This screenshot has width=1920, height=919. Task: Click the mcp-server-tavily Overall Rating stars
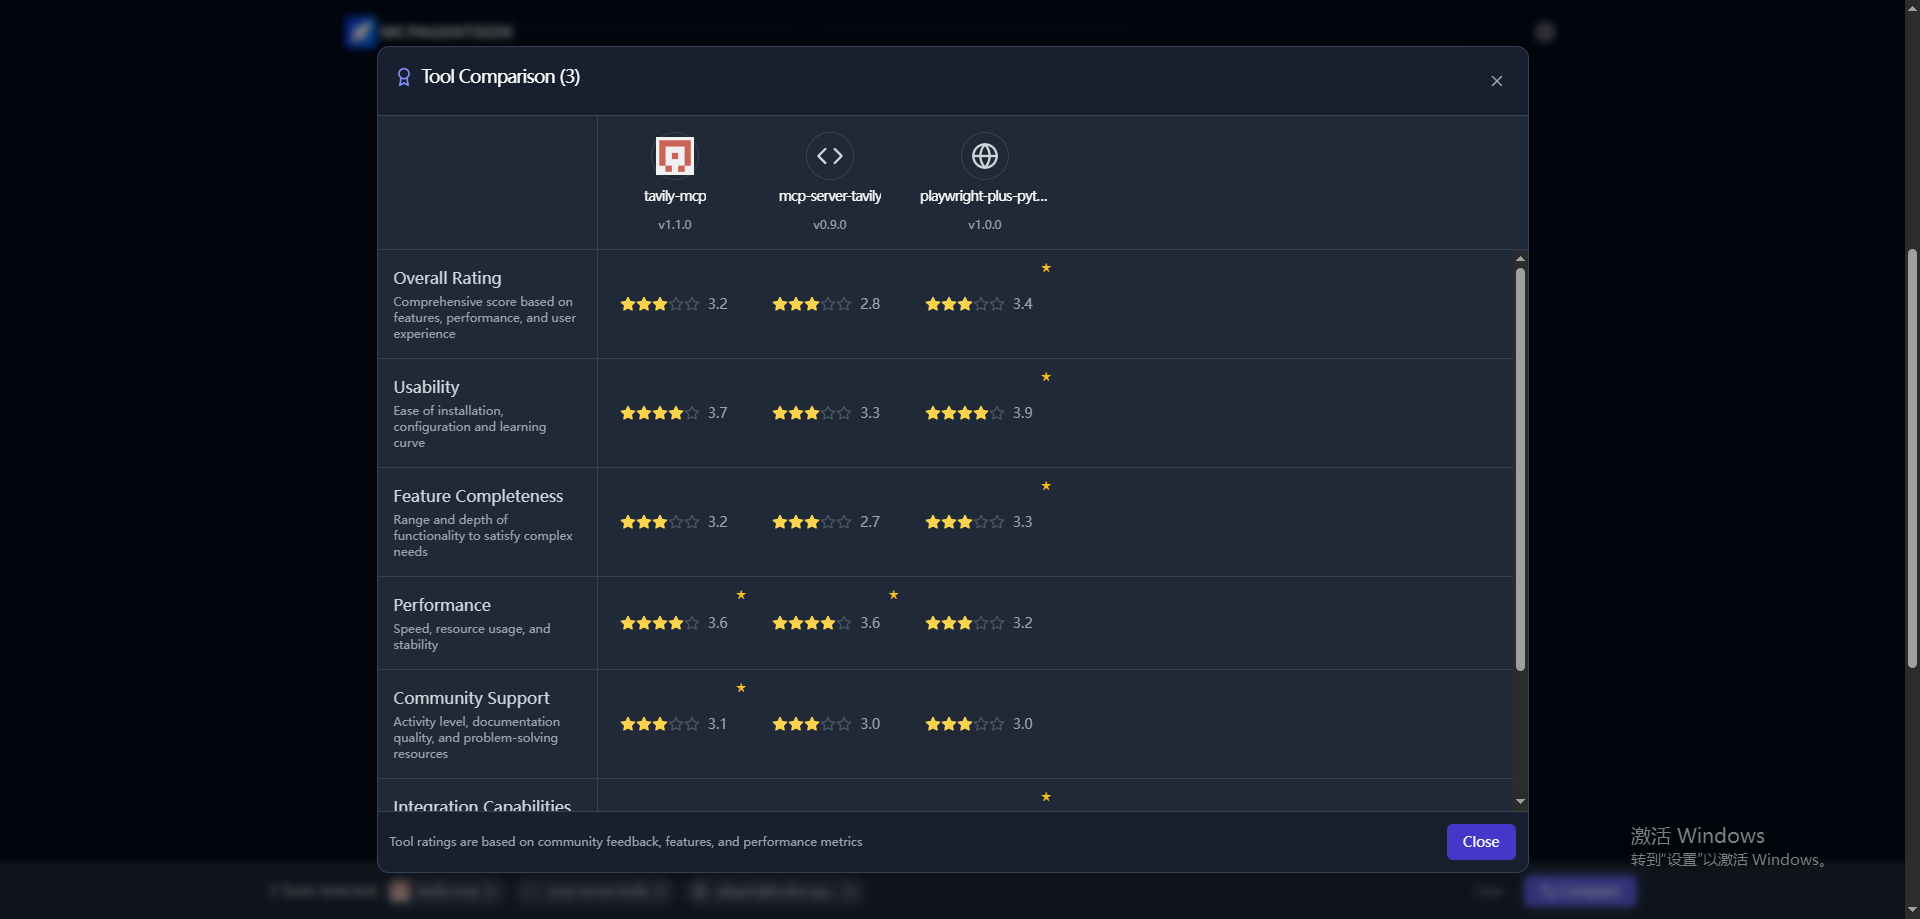(x=812, y=304)
